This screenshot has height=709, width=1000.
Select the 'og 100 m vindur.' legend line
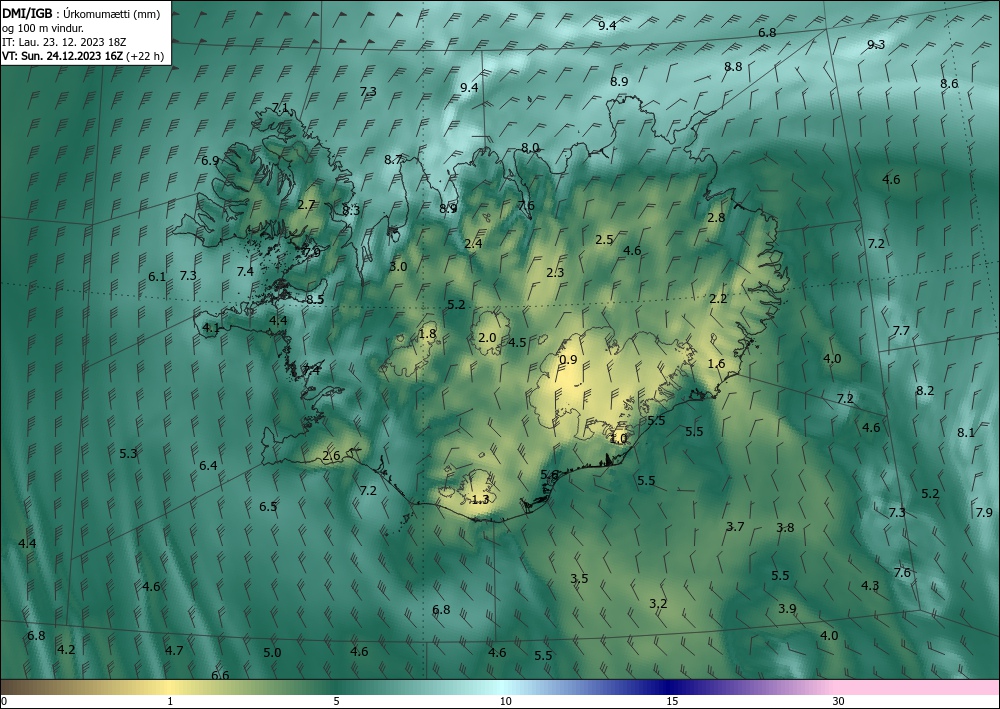coord(43,27)
